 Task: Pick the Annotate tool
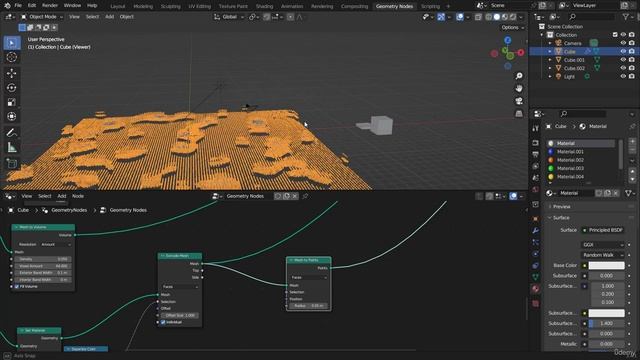11,133
